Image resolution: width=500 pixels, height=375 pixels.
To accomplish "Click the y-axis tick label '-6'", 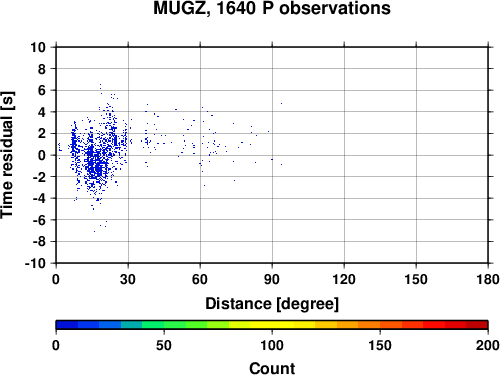I will pos(39,220).
